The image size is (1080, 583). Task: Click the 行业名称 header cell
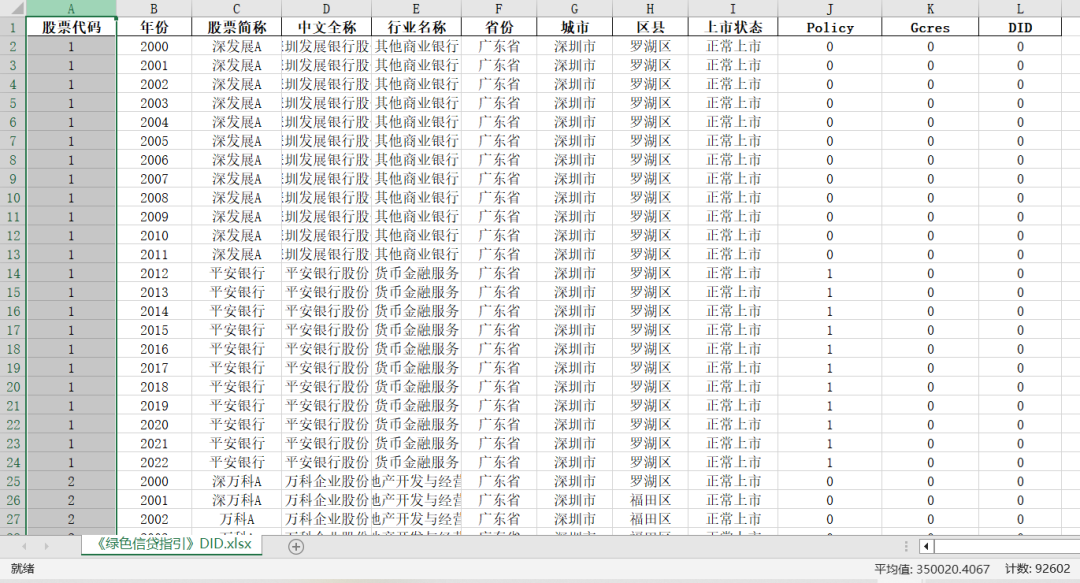click(x=416, y=28)
